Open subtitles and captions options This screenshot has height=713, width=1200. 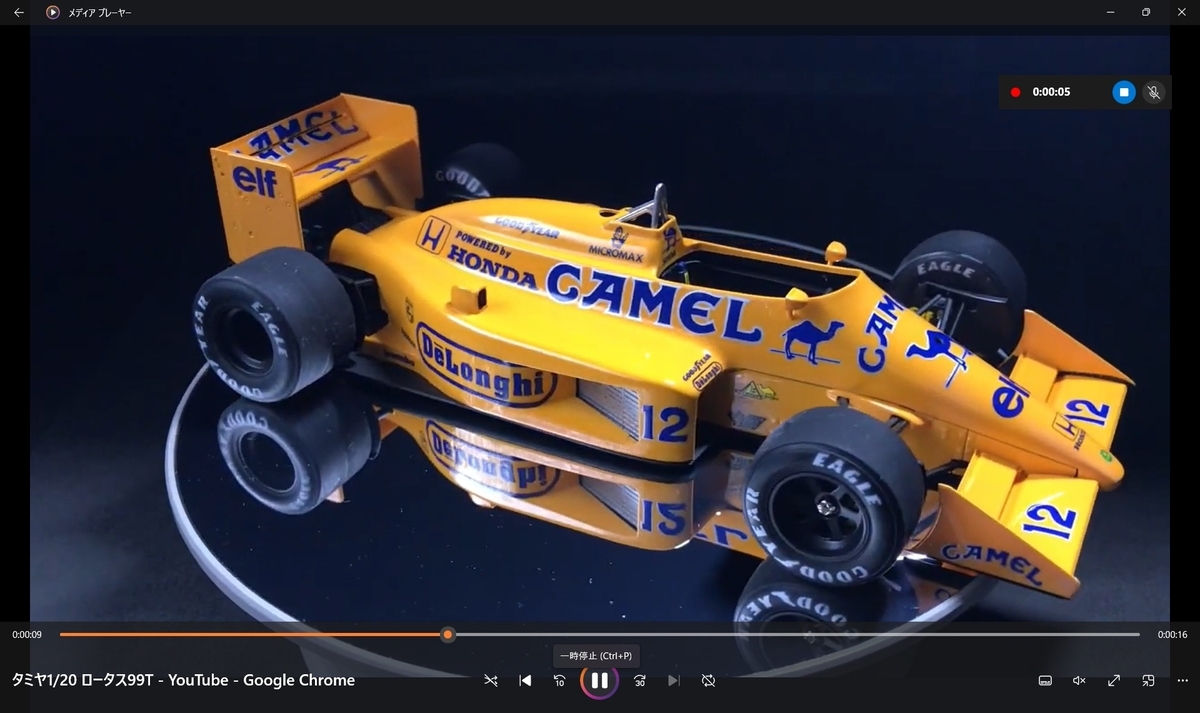pyautogui.click(x=1045, y=680)
